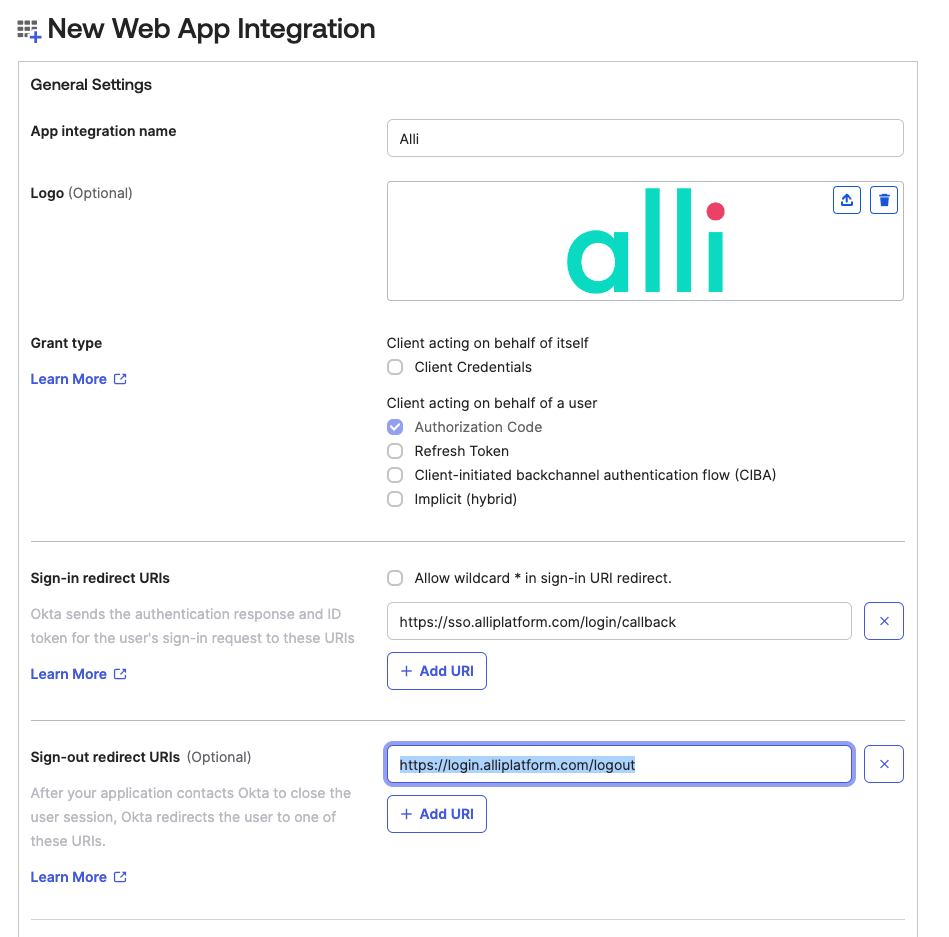The height and width of the screenshot is (937, 949).
Task: Check Client-initiated backchannel authentication flow (CIBA)
Action: pos(395,475)
